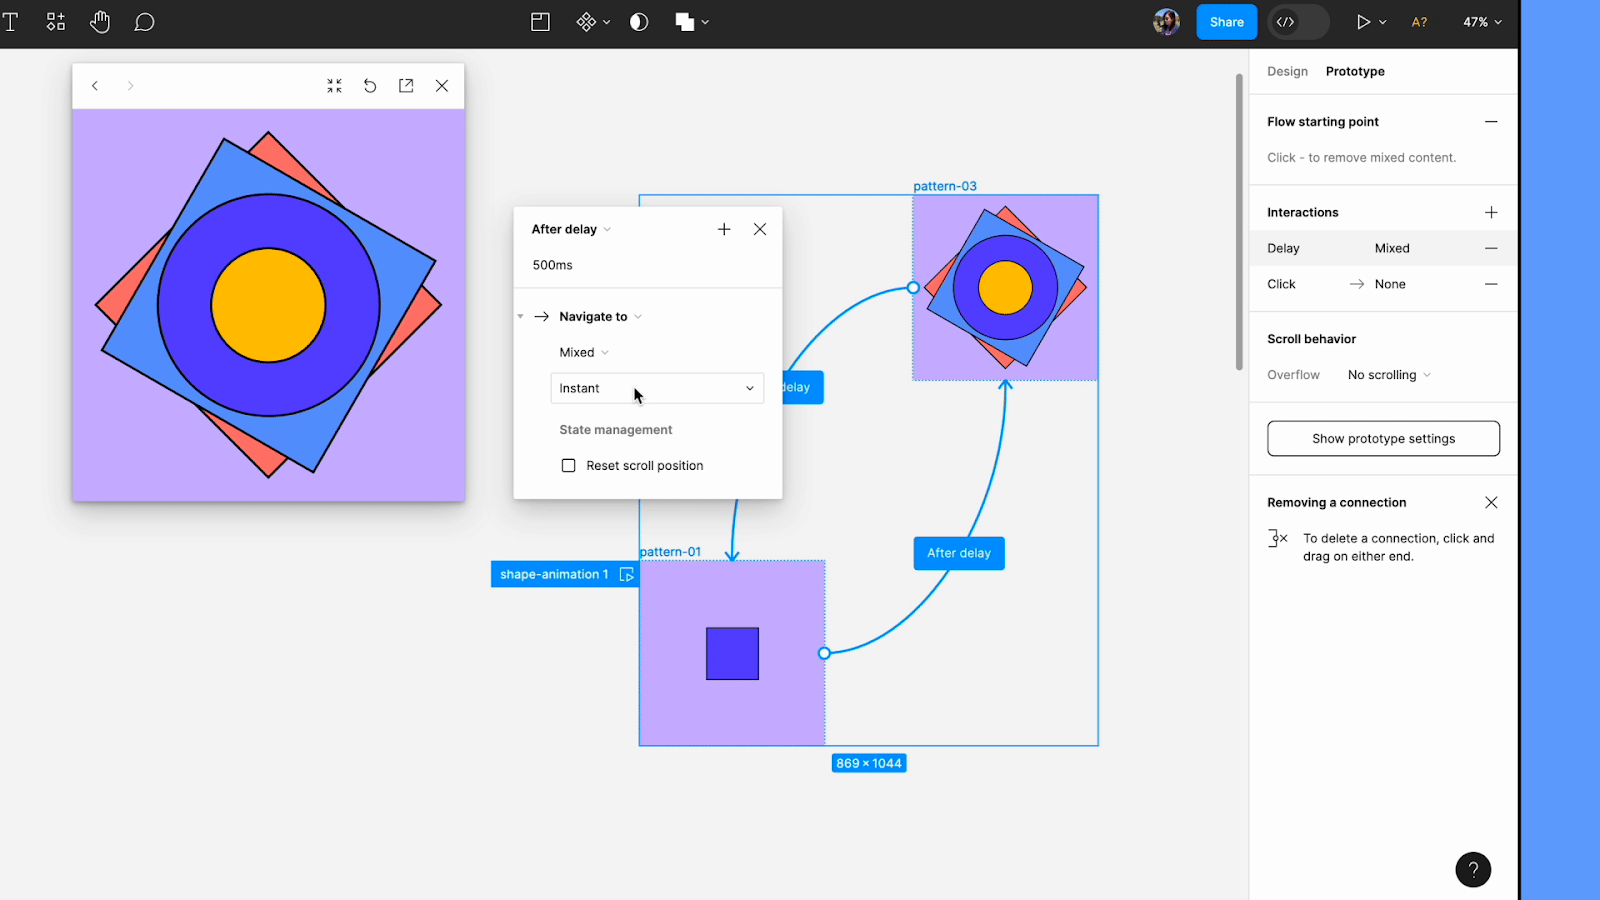Click the Share button

1226,22
